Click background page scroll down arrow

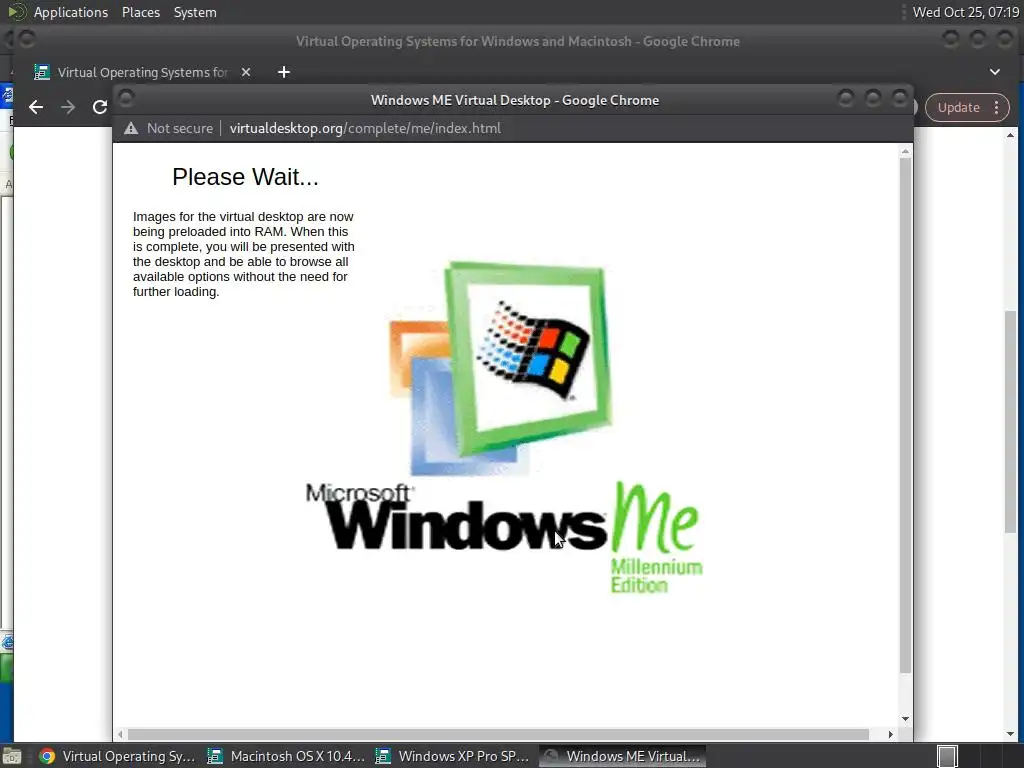click(x=1010, y=734)
